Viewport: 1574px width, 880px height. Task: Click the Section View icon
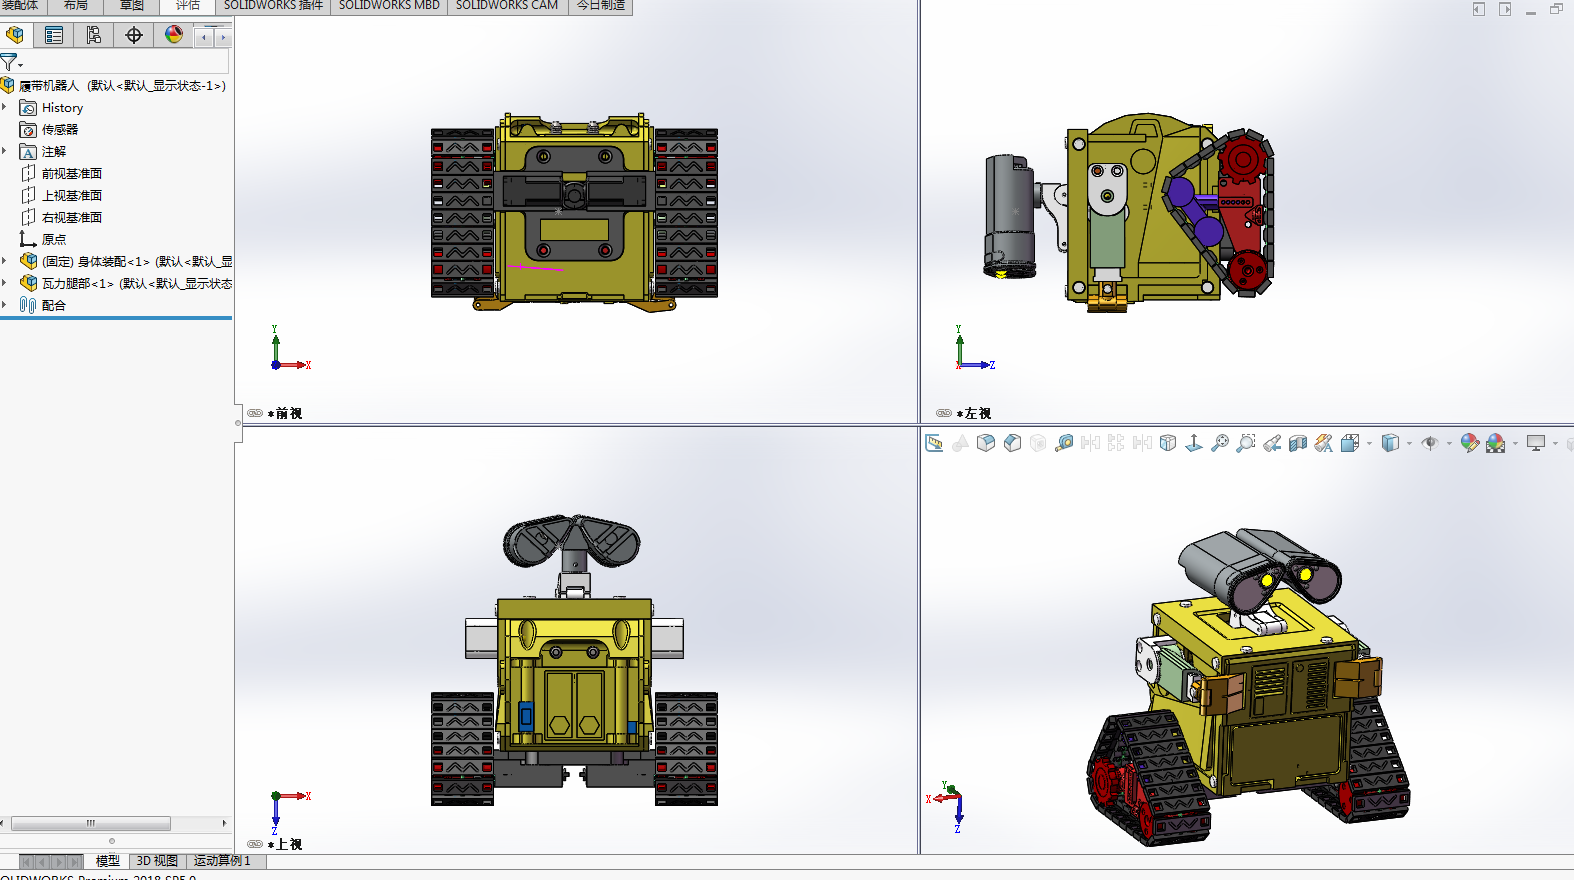(x=1298, y=443)
